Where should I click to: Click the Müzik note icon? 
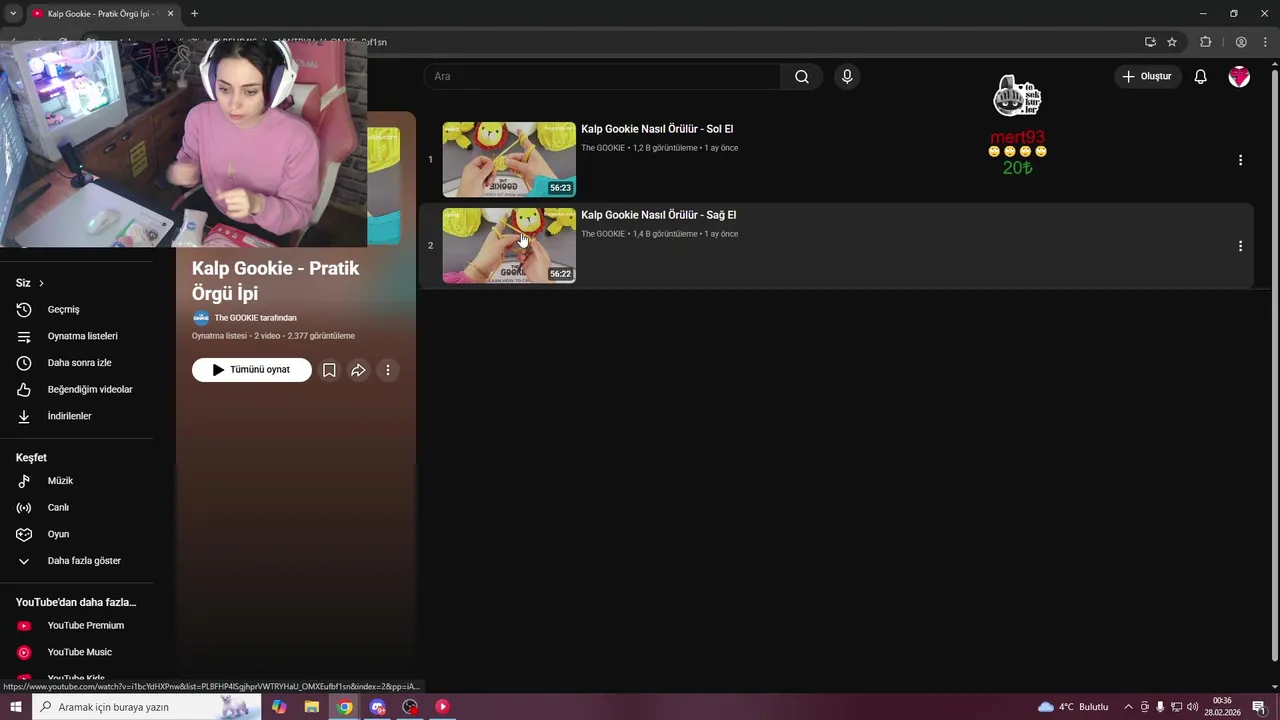pos(24,481)
